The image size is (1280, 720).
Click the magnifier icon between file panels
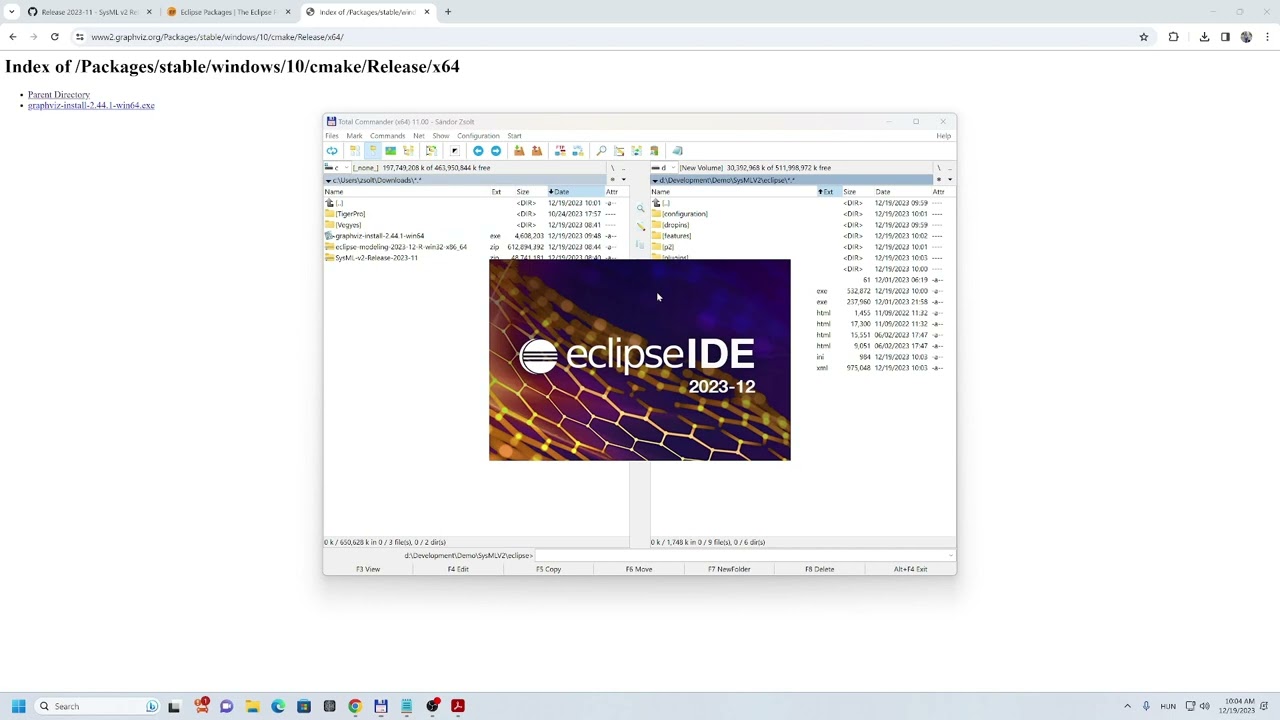pos(641,209)
